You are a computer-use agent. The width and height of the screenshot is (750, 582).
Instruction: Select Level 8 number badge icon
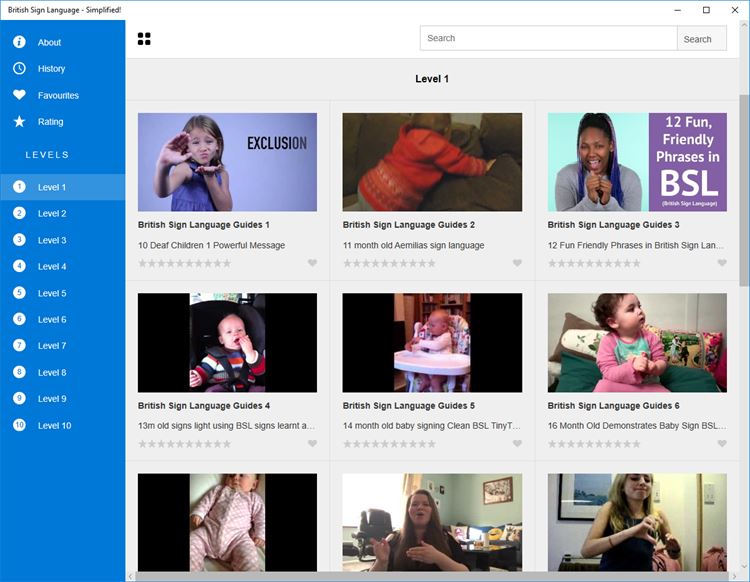[19, 372]
